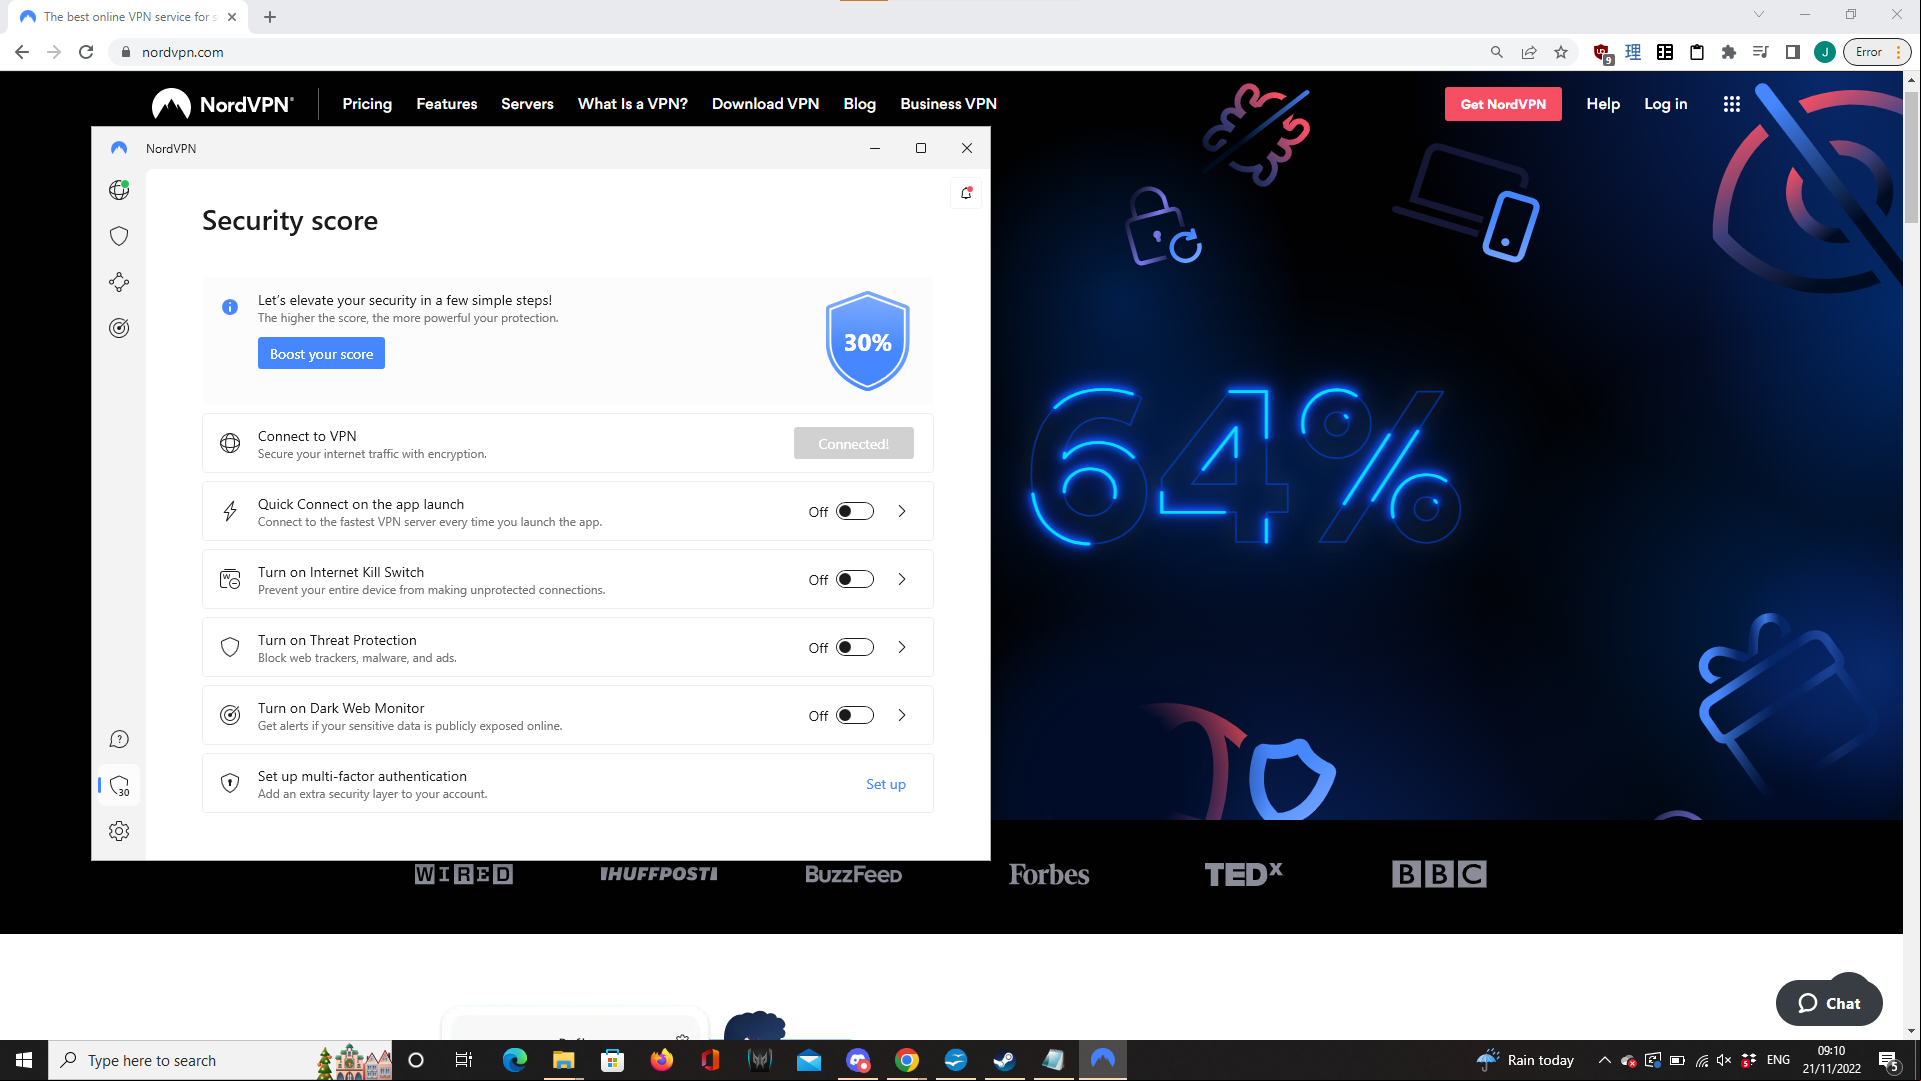Expand Internet Kill Switch details chevron

click(x=902, y=579)
